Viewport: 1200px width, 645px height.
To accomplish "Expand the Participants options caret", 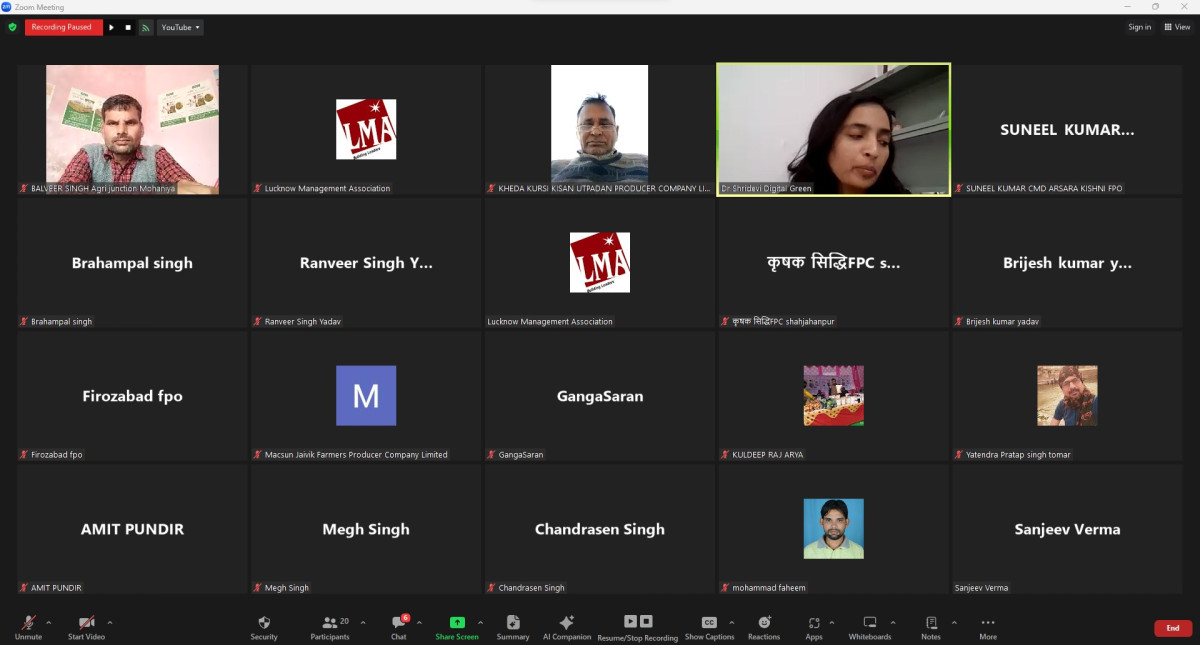I will tap(363, 622).
